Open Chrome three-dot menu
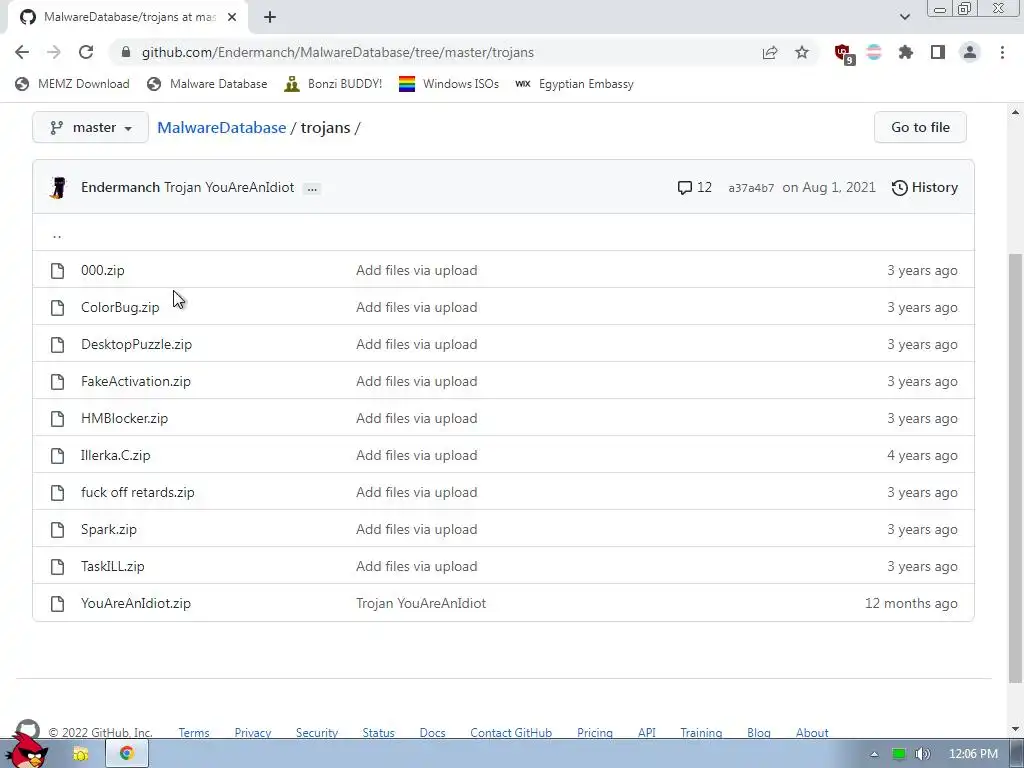1024x768 pixels. click(1002, 52)
